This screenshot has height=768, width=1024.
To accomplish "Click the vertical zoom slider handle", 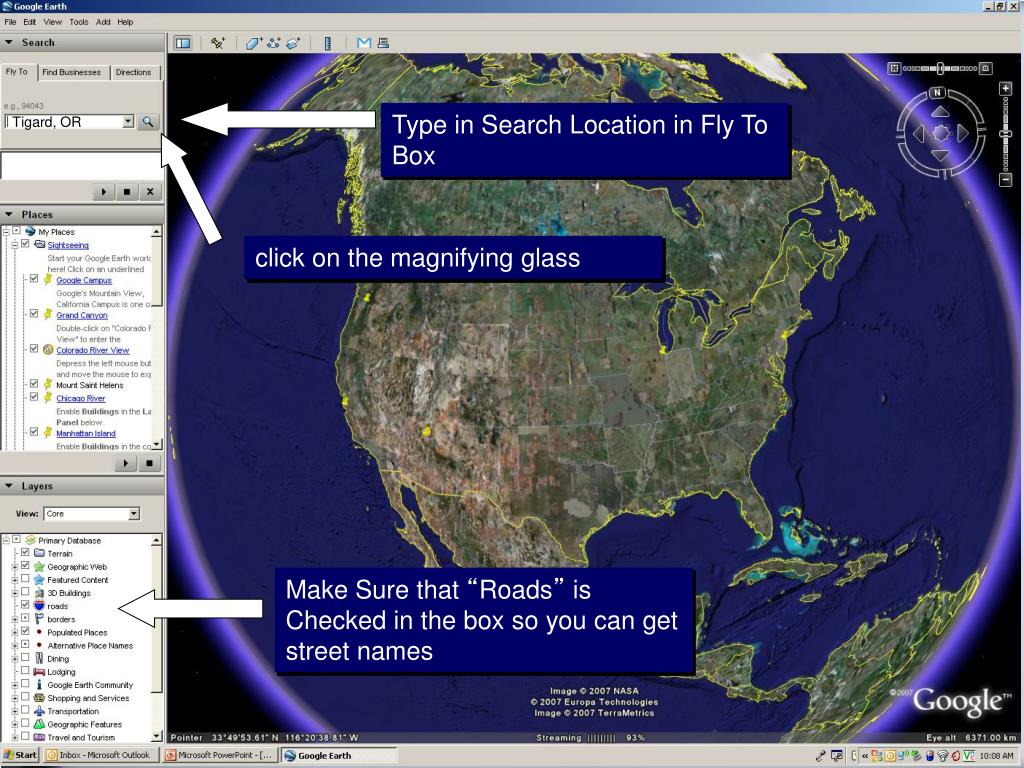I will 1006,134.
